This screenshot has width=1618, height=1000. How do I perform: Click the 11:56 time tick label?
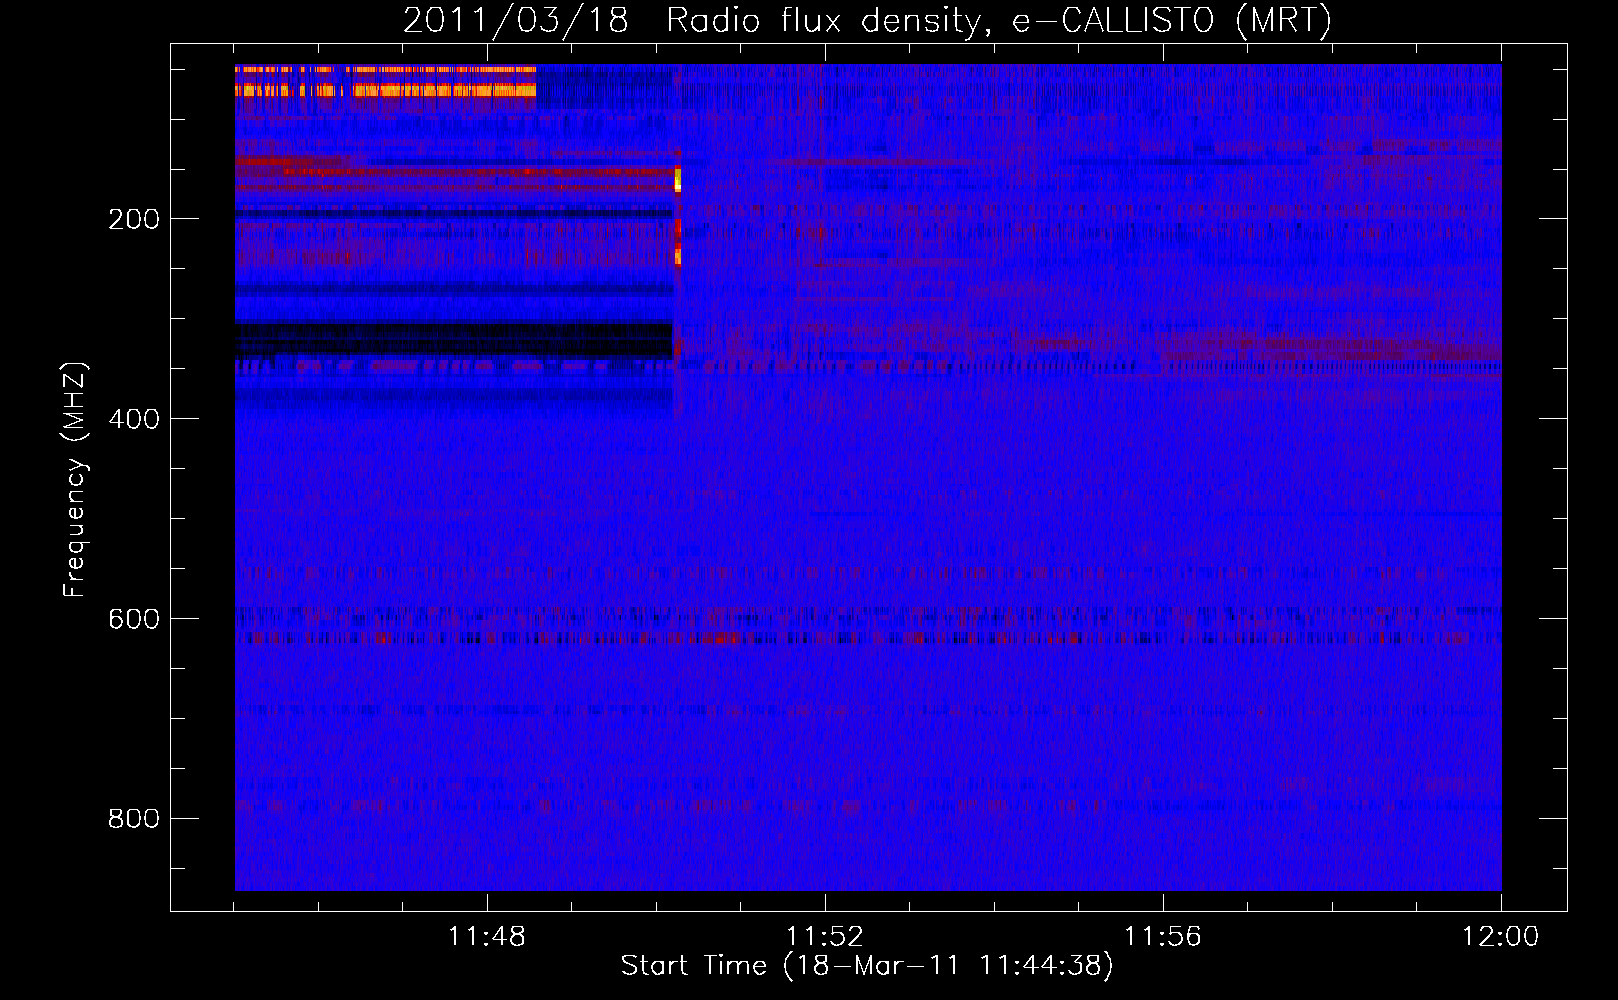pos(1163,937)
